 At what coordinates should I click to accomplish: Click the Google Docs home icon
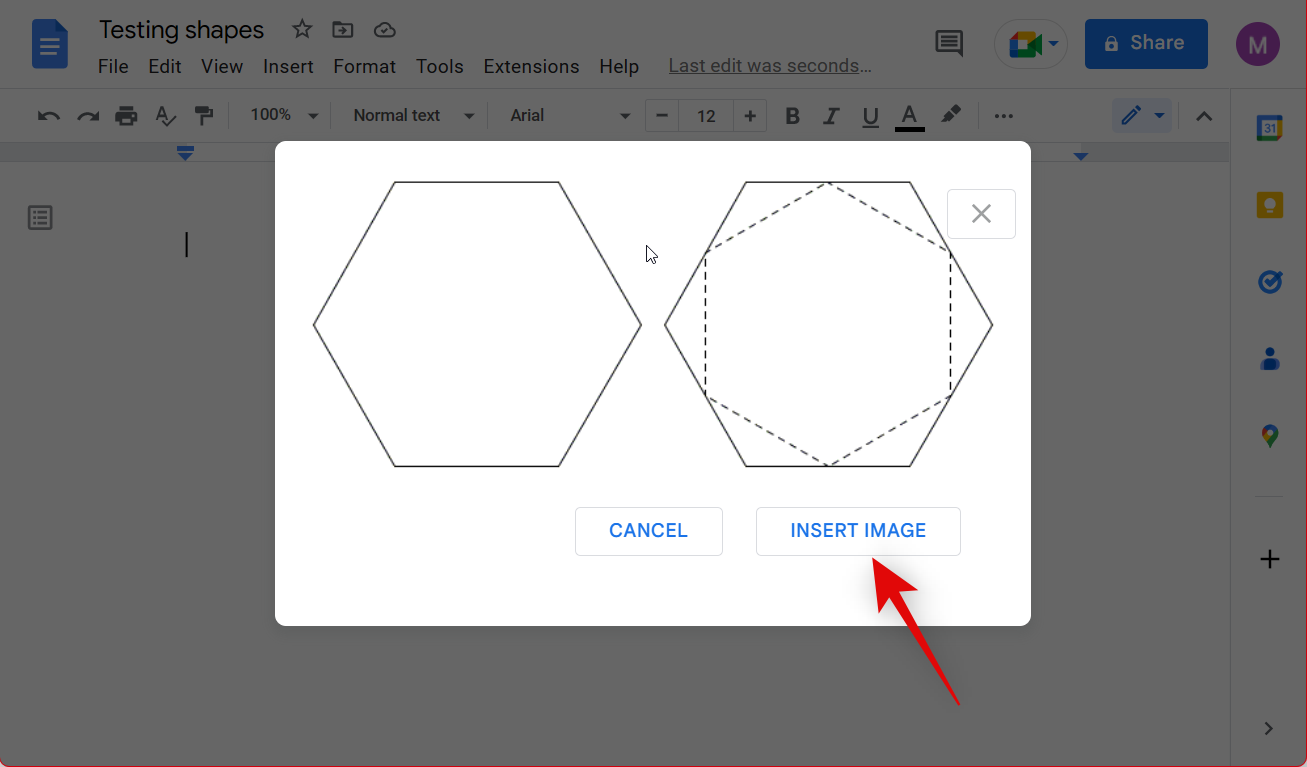pyautogui.click(x=50, y=44)
